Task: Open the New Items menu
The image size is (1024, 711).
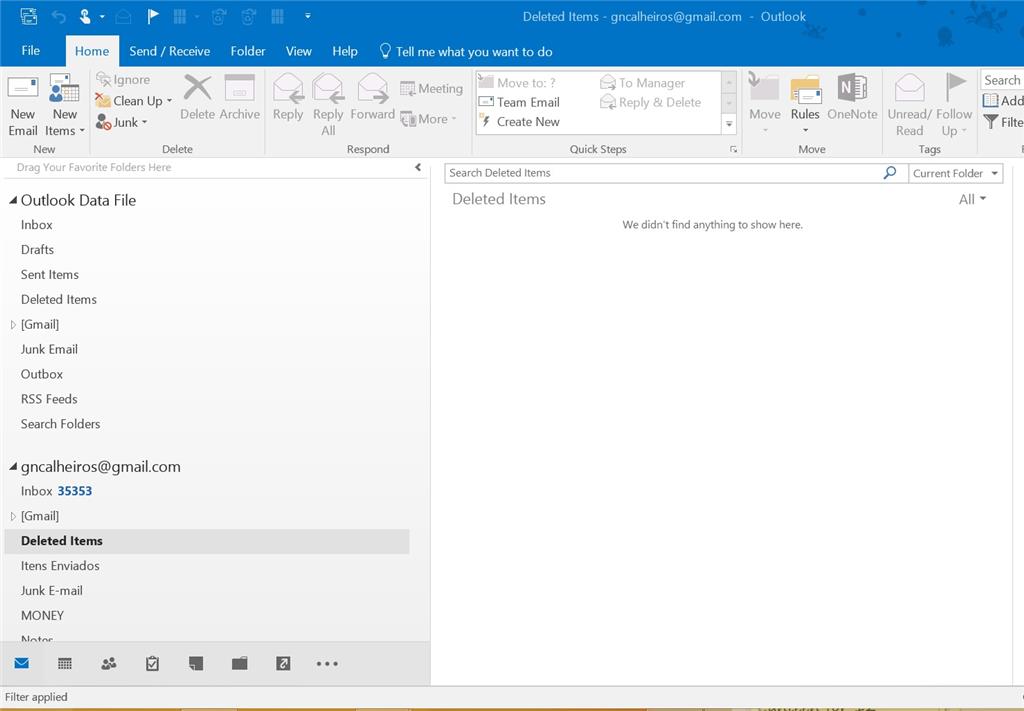Action: [x=65, y=105]
